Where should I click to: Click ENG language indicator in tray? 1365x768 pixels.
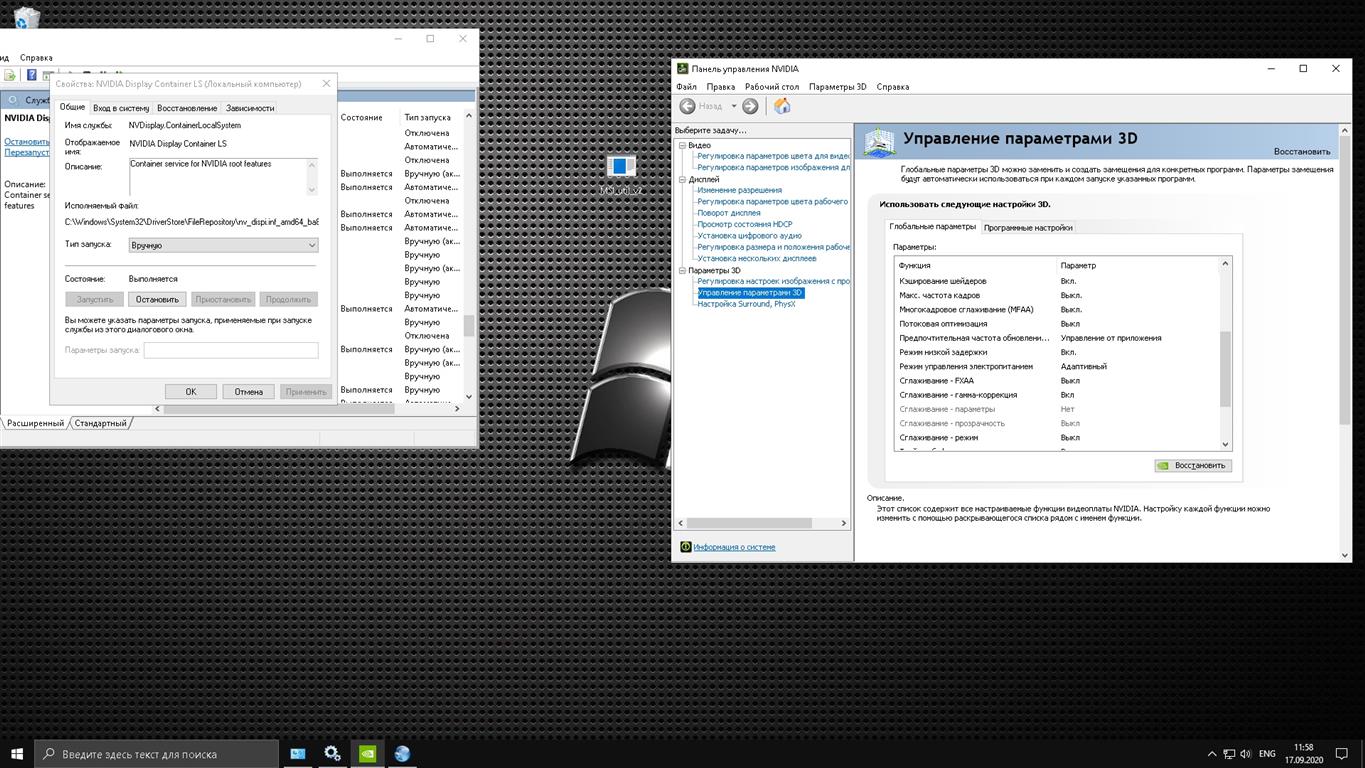[x=1267, y=754]
